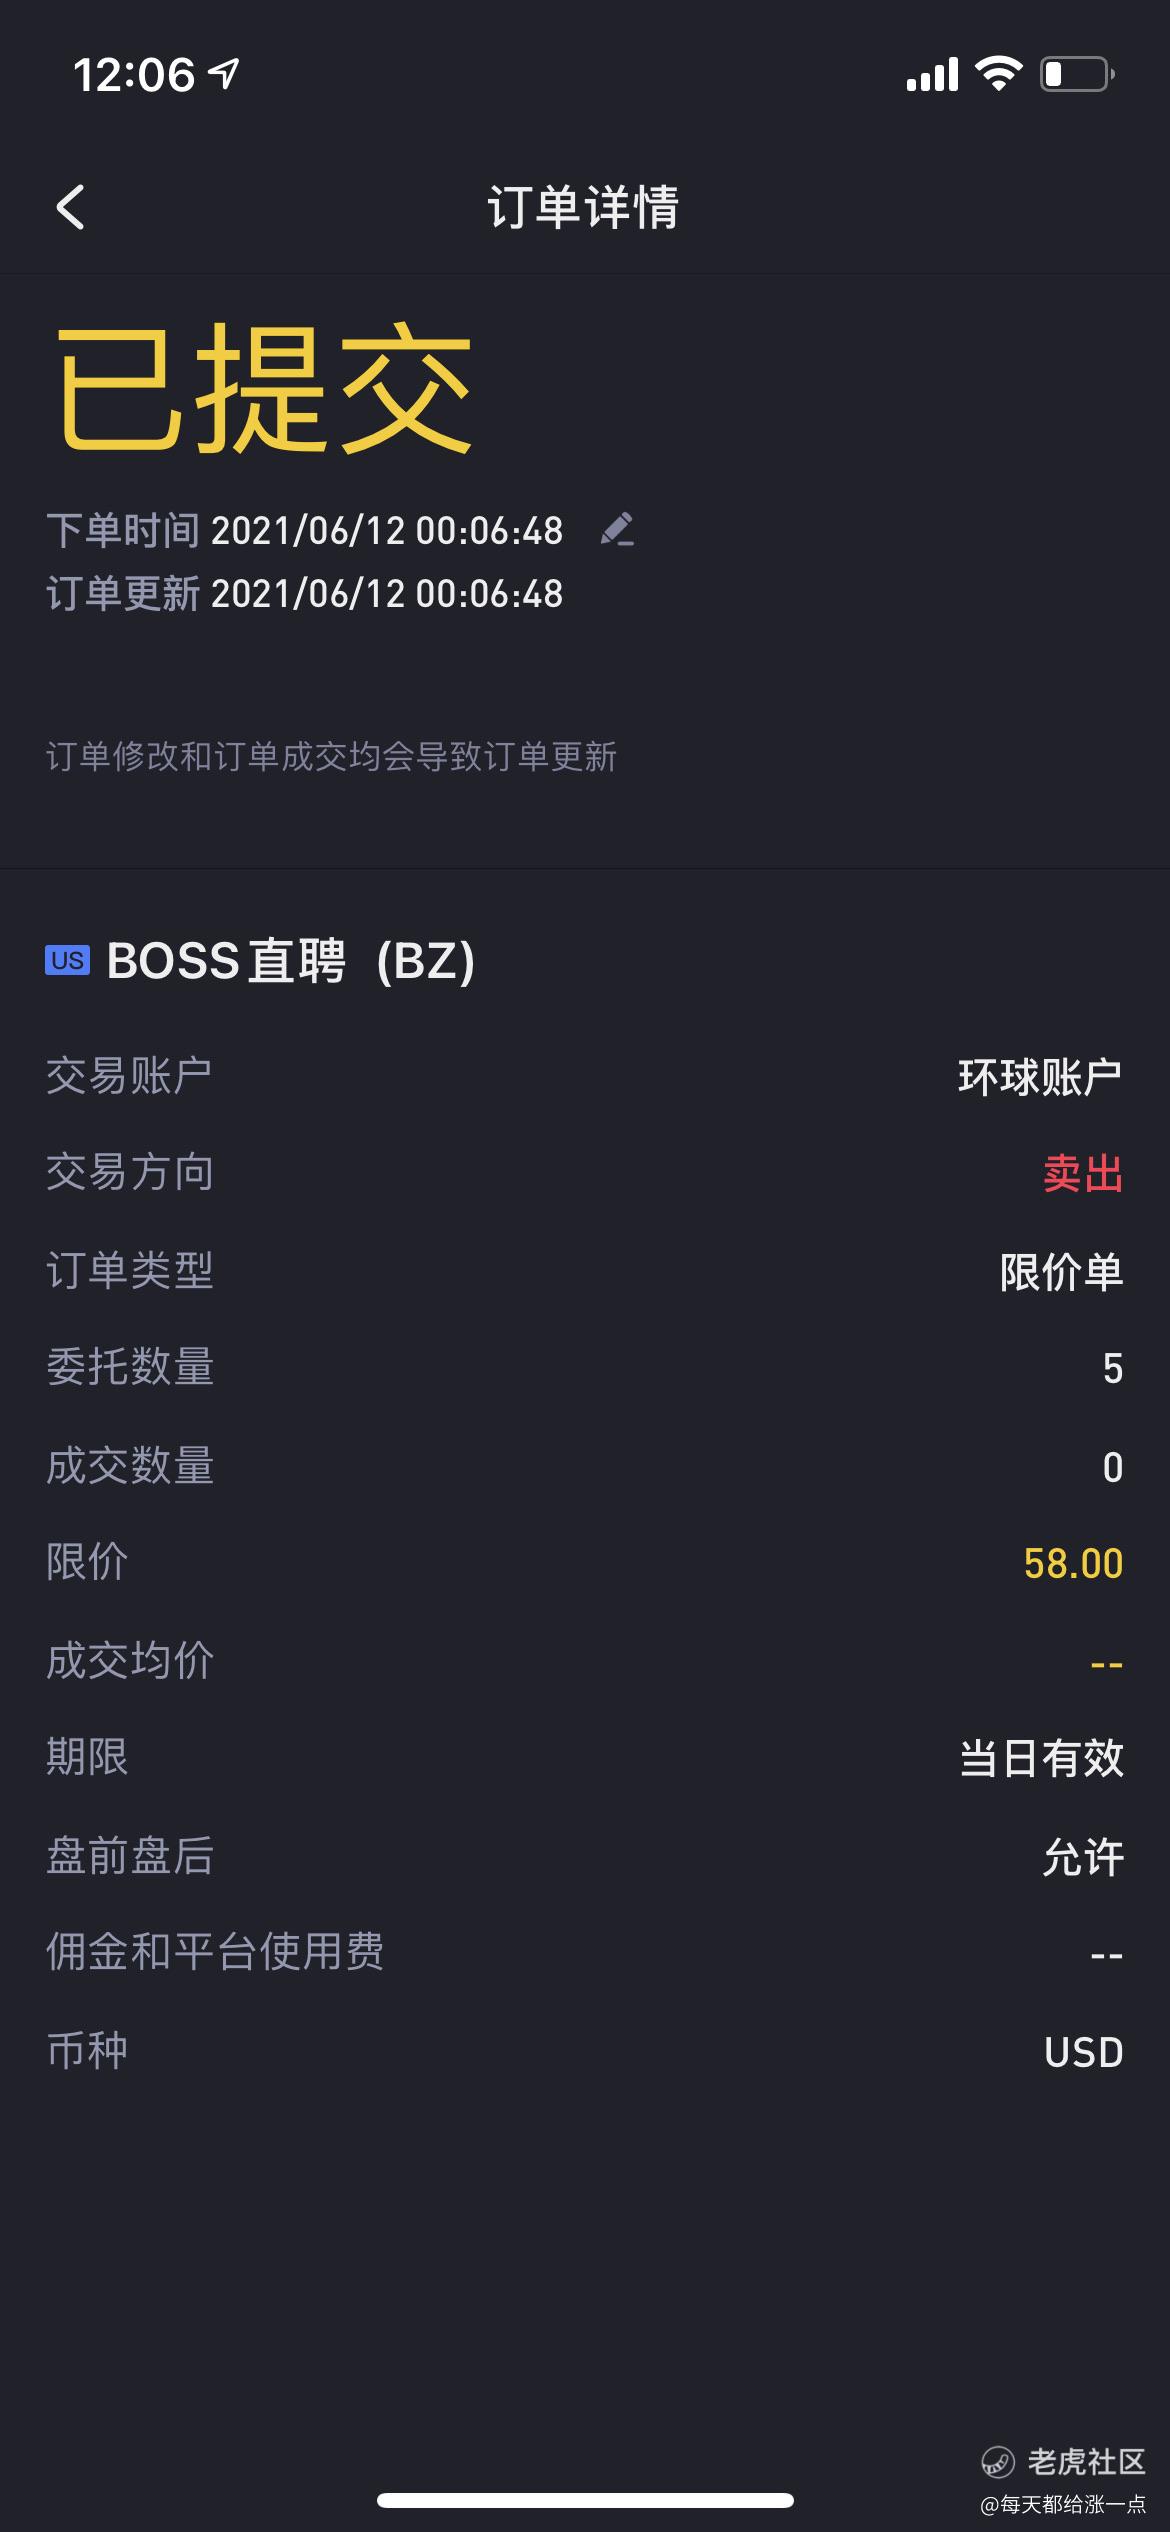Tap the USD currency value
The width and height of the screenshot is (1170, 2532).
click(x=1084, y=2052)
